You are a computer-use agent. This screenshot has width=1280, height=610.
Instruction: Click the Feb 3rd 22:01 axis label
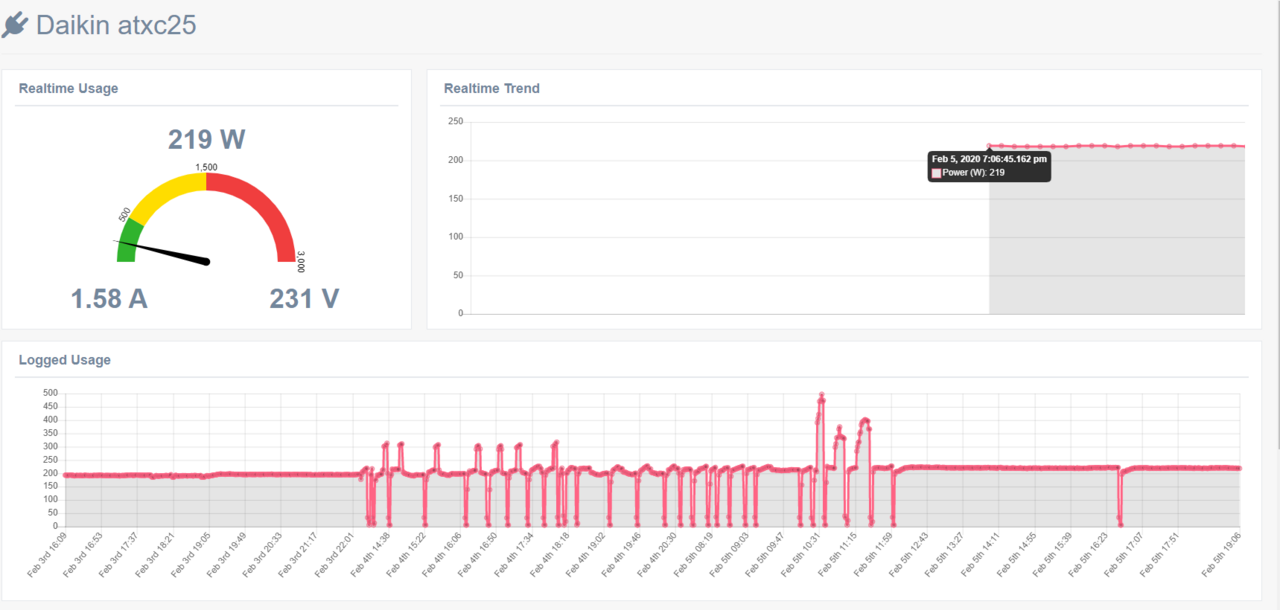click(335, 554)
